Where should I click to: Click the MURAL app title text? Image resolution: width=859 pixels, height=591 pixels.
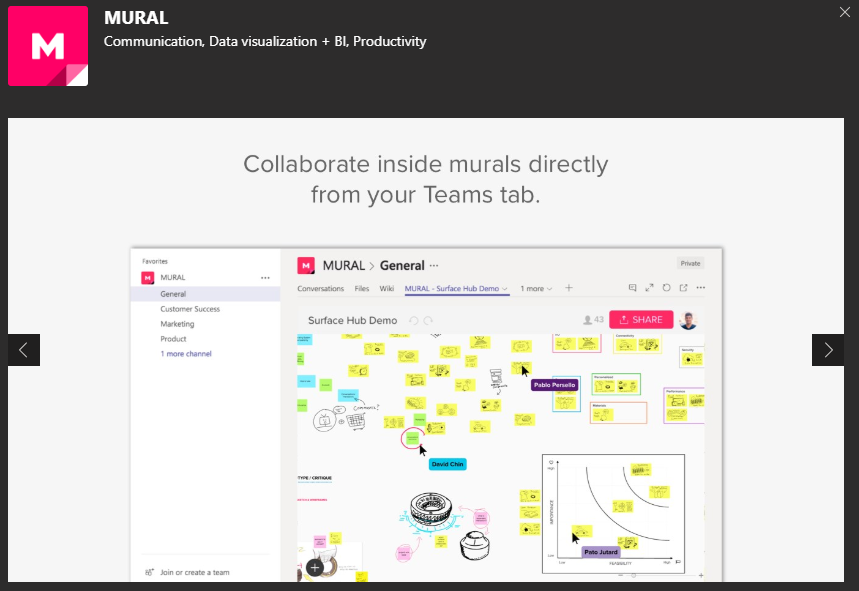click(x=136, y=18)
